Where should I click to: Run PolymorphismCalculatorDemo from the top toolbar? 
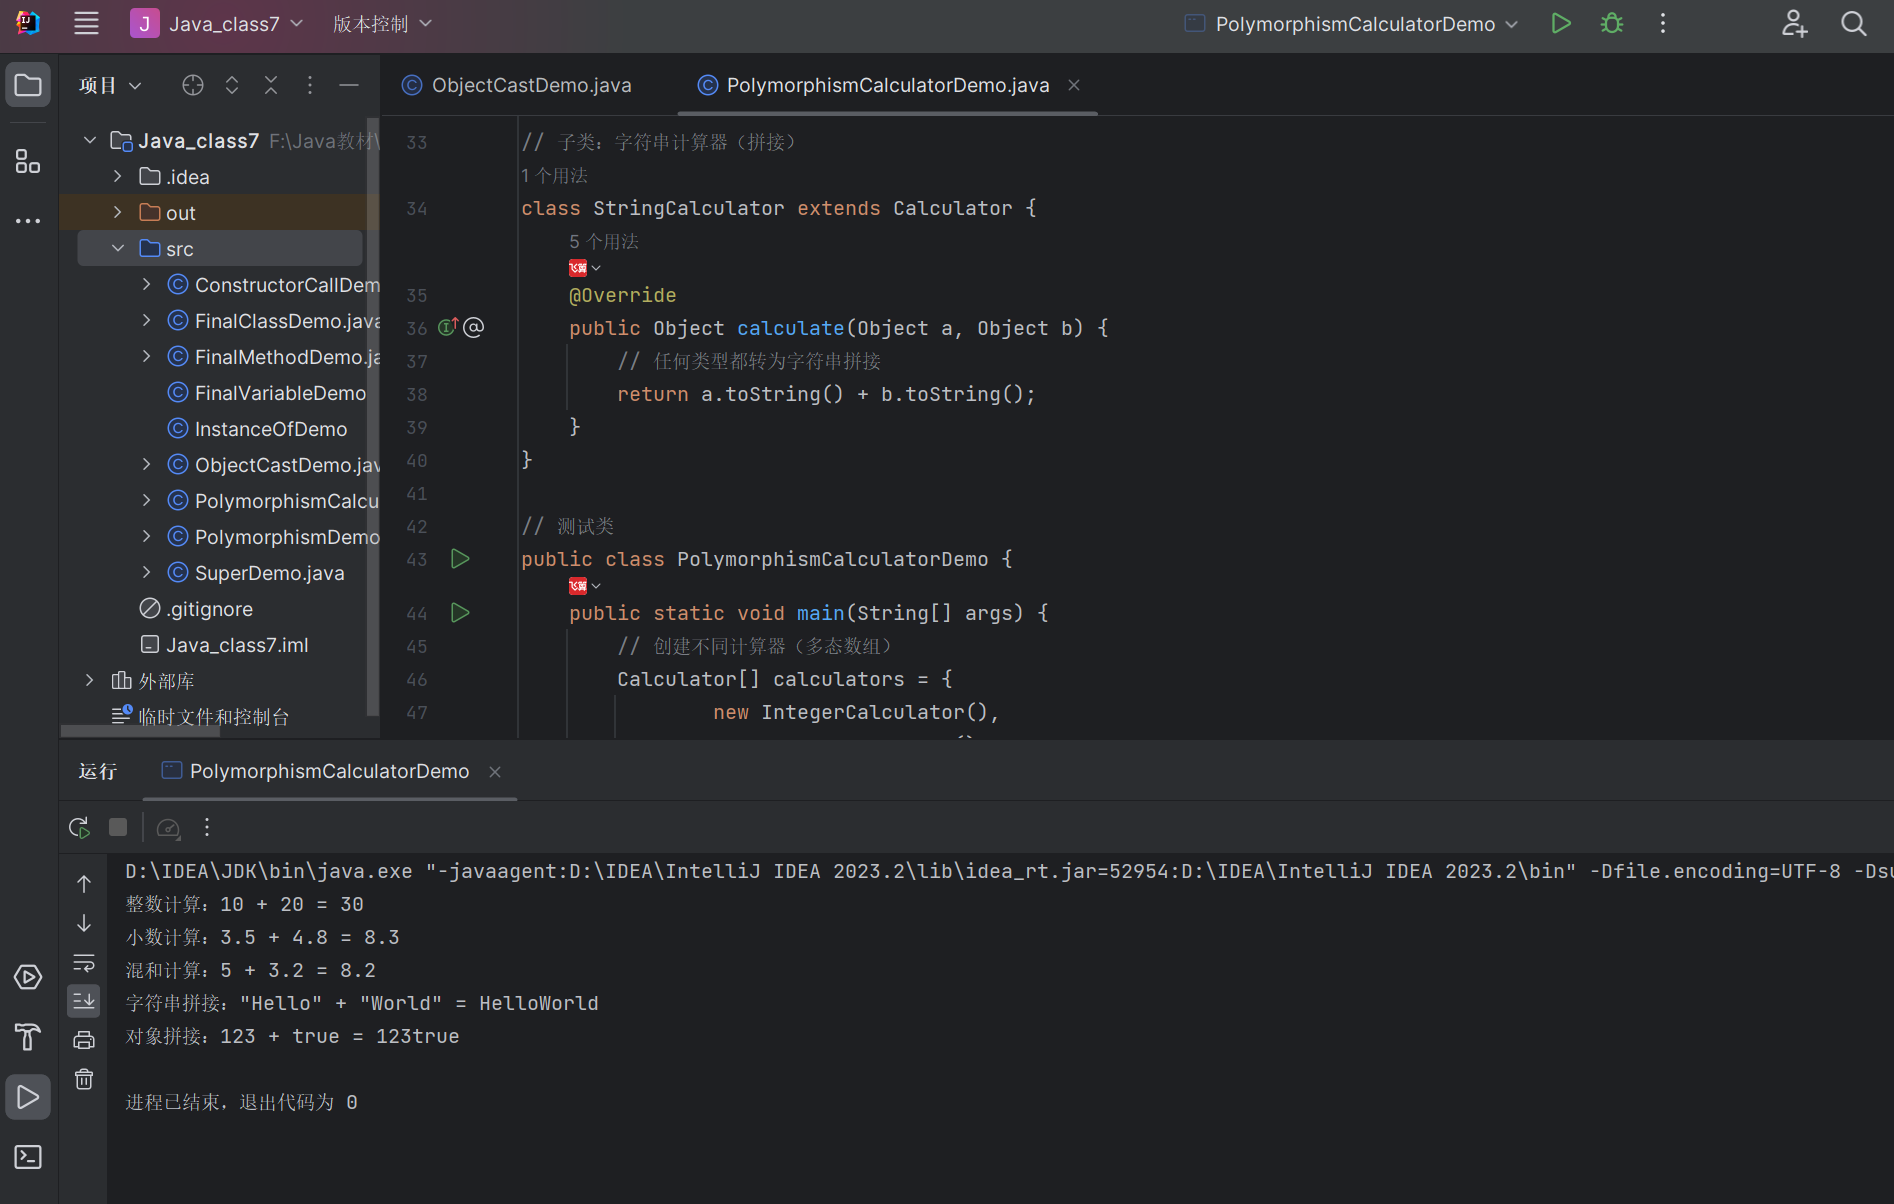(x=1560, y=24)
